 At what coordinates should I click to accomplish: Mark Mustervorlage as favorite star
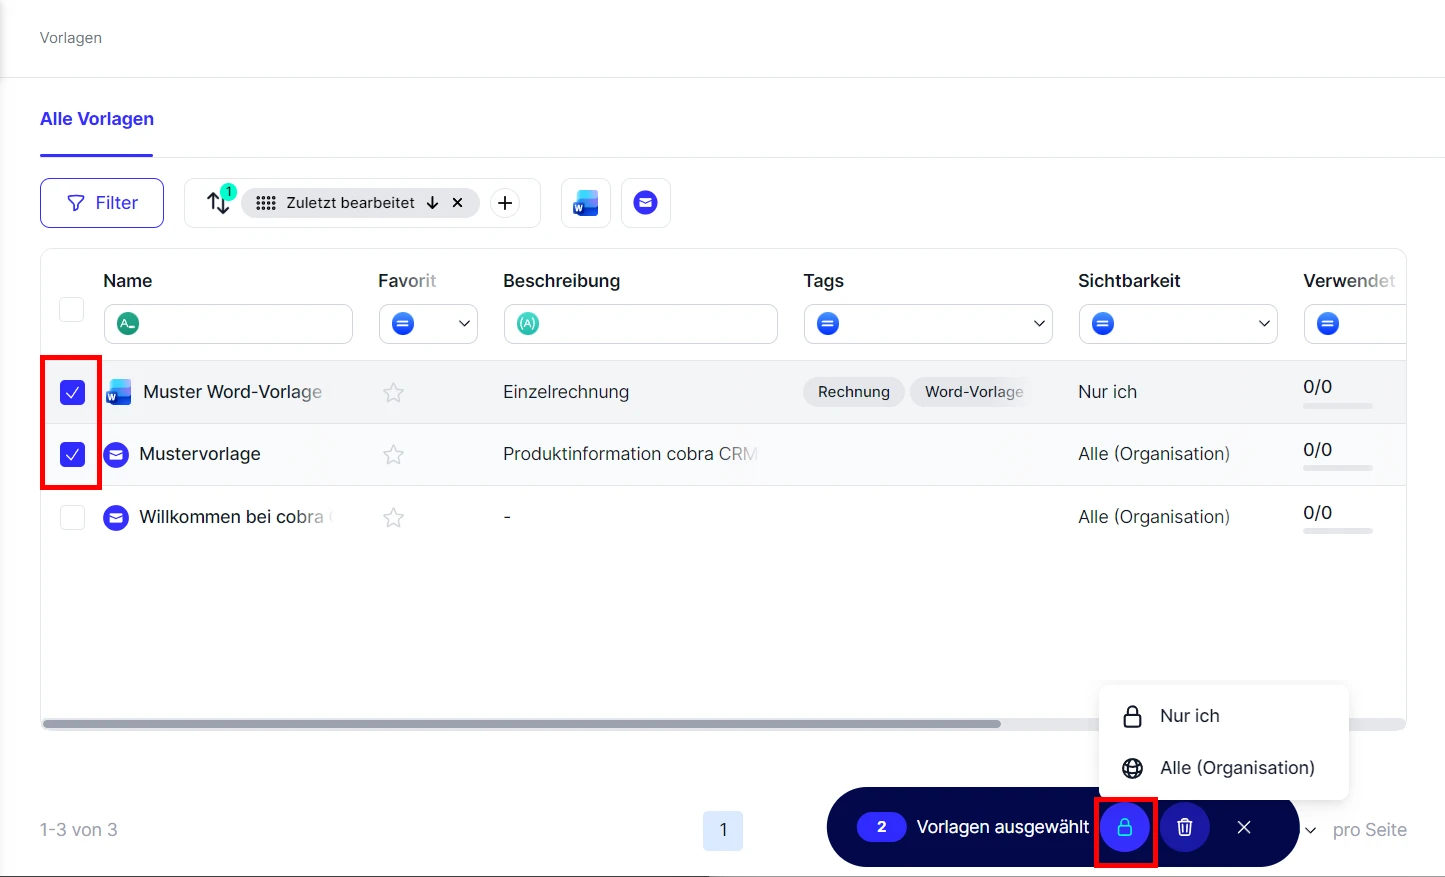coord(394,455)
